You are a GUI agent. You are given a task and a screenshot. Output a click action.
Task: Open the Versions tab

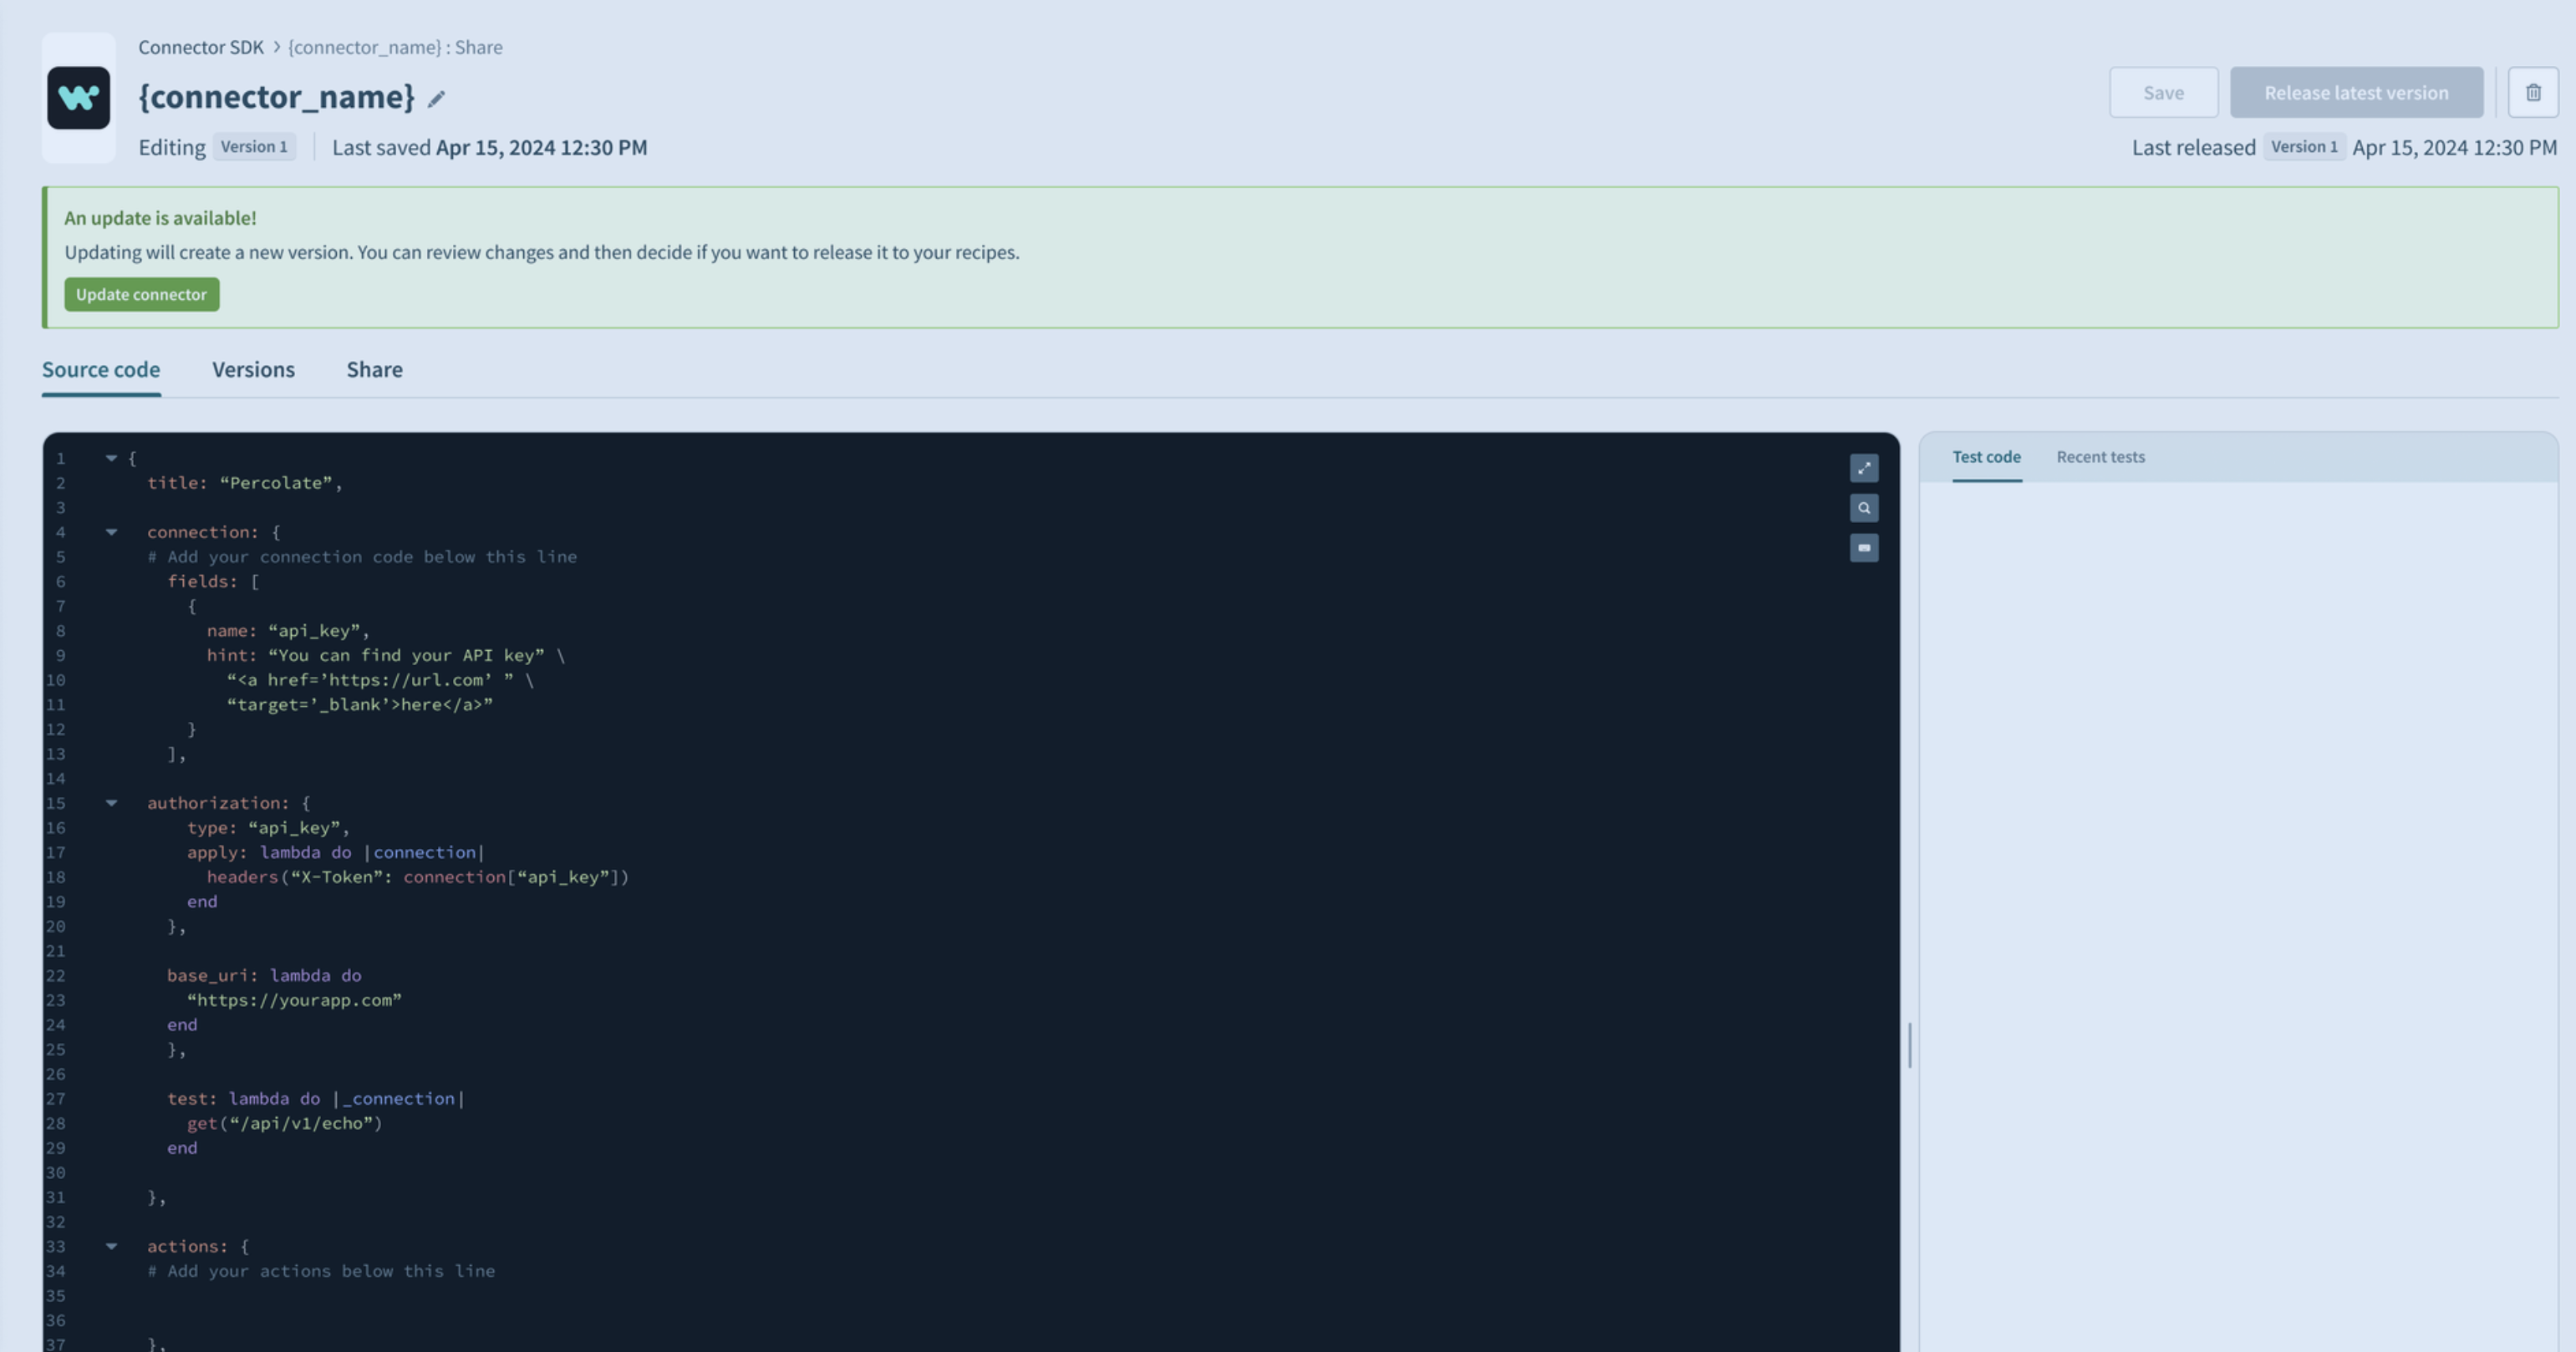(x=253, y=369)
